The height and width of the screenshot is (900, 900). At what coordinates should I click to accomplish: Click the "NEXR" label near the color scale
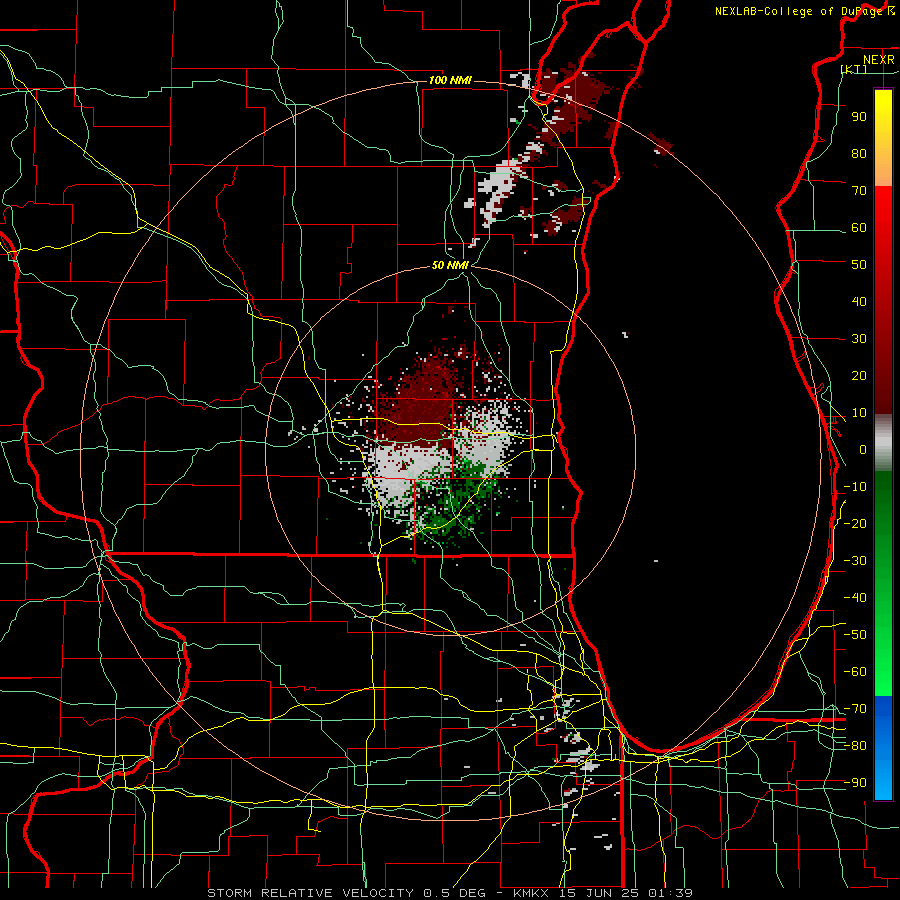pos(879,60)
